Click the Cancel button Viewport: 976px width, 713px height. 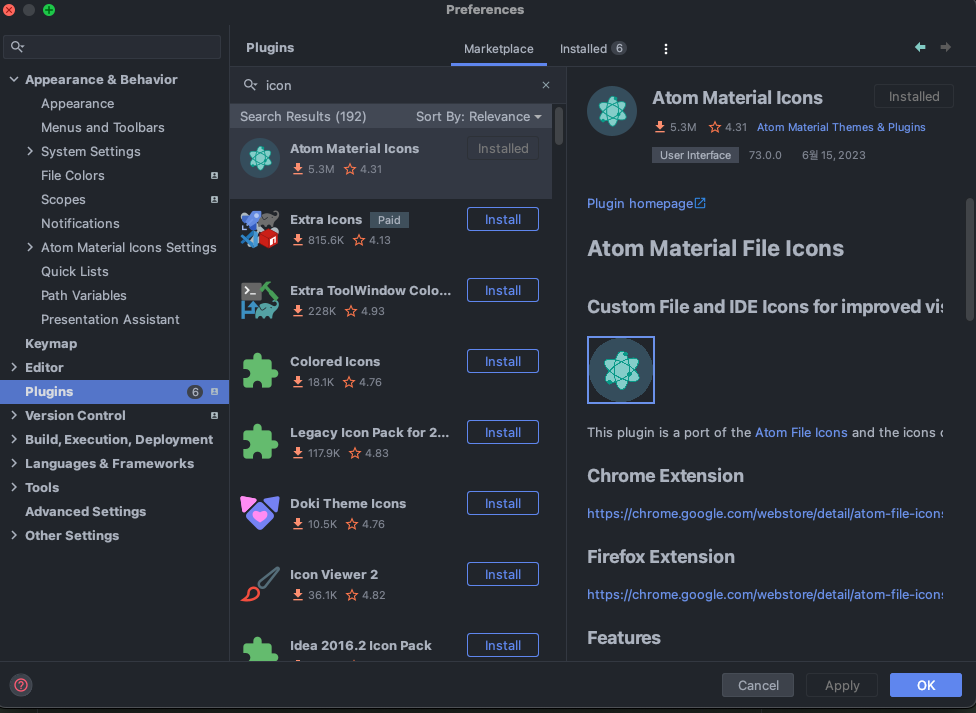pyautogui.click(x=758, y=685)
